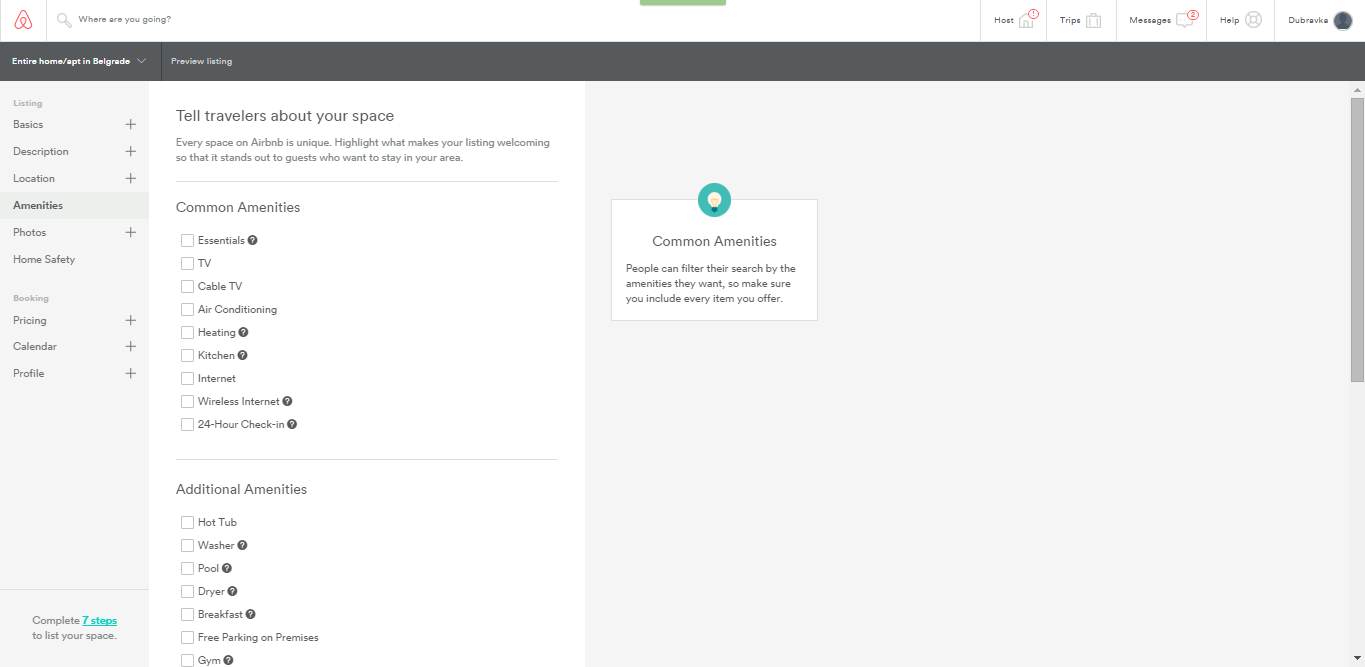Screen dimensions: 1365x667
Task: Go to Photos sidebar item
Action: [30, 232]
